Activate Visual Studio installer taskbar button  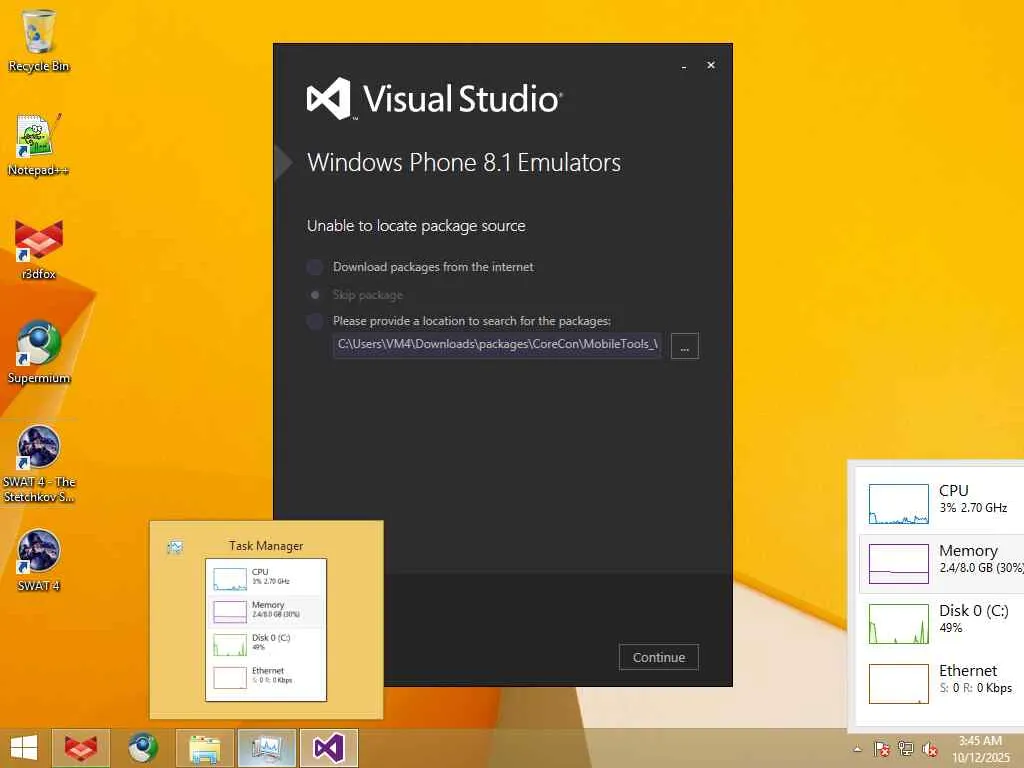tap(328, 748)
